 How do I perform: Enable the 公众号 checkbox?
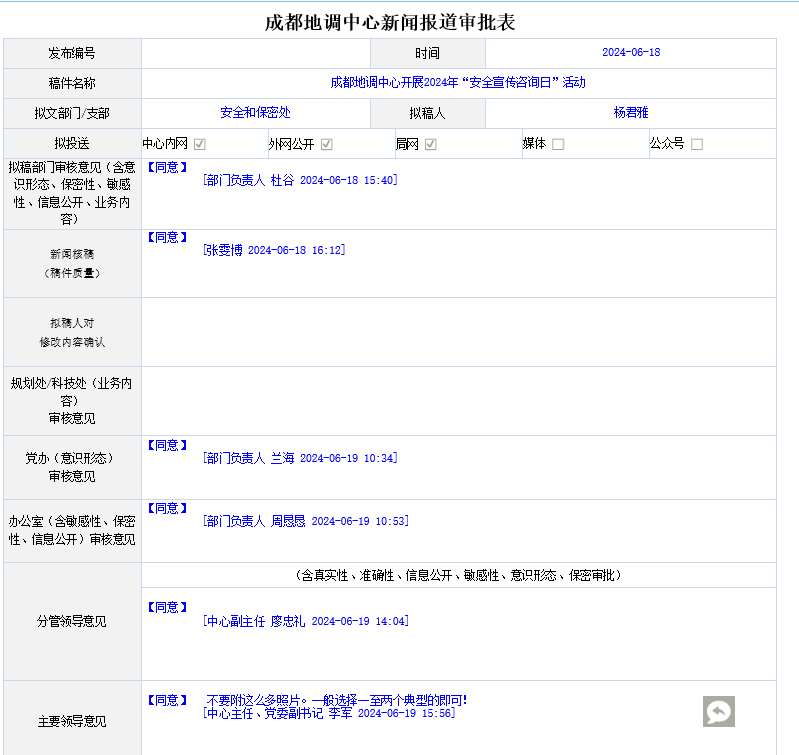coord(697,144)
